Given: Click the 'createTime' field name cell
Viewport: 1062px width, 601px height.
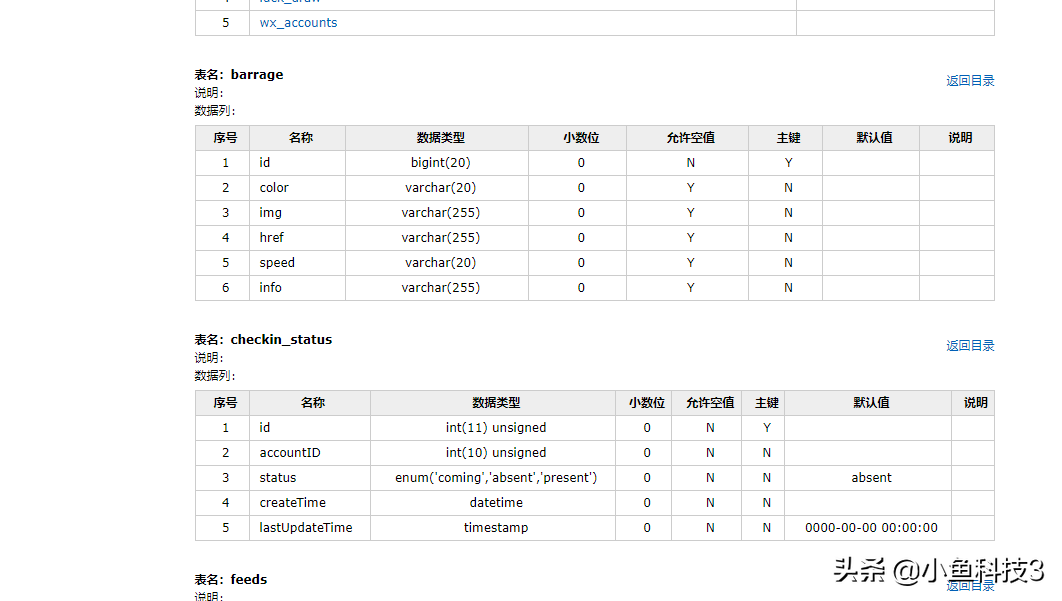Looking at the screenshot, I should pos(310,503).
